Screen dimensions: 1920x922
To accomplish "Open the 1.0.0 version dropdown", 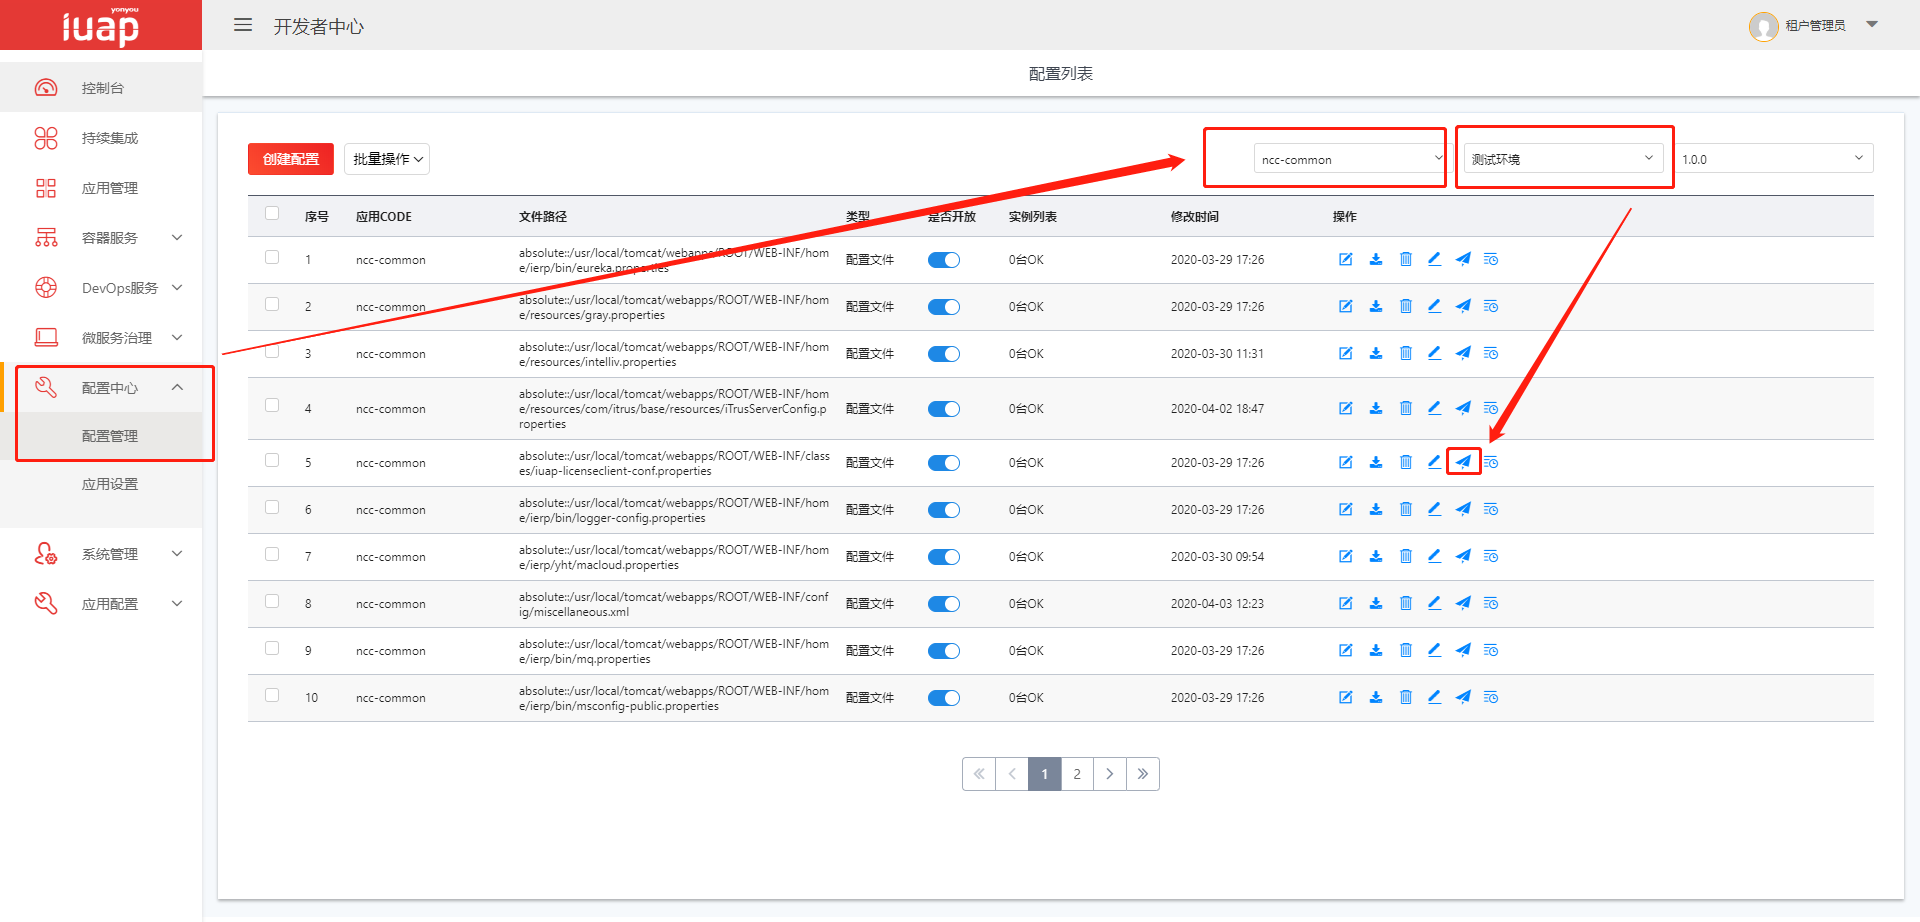I will (1774, 159).
